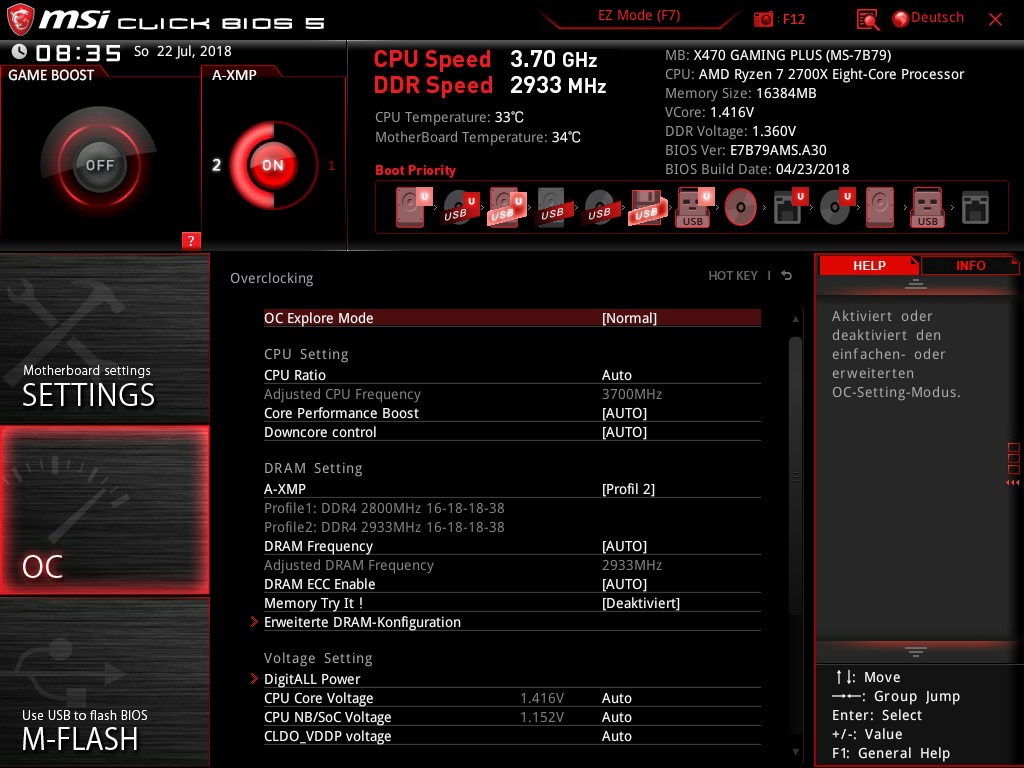Image resolution: width=1024 pixels, height=768 pixels.
Task: Select gray UEFI CD disc boot icon with U badge
Action: tap(837, 208)
